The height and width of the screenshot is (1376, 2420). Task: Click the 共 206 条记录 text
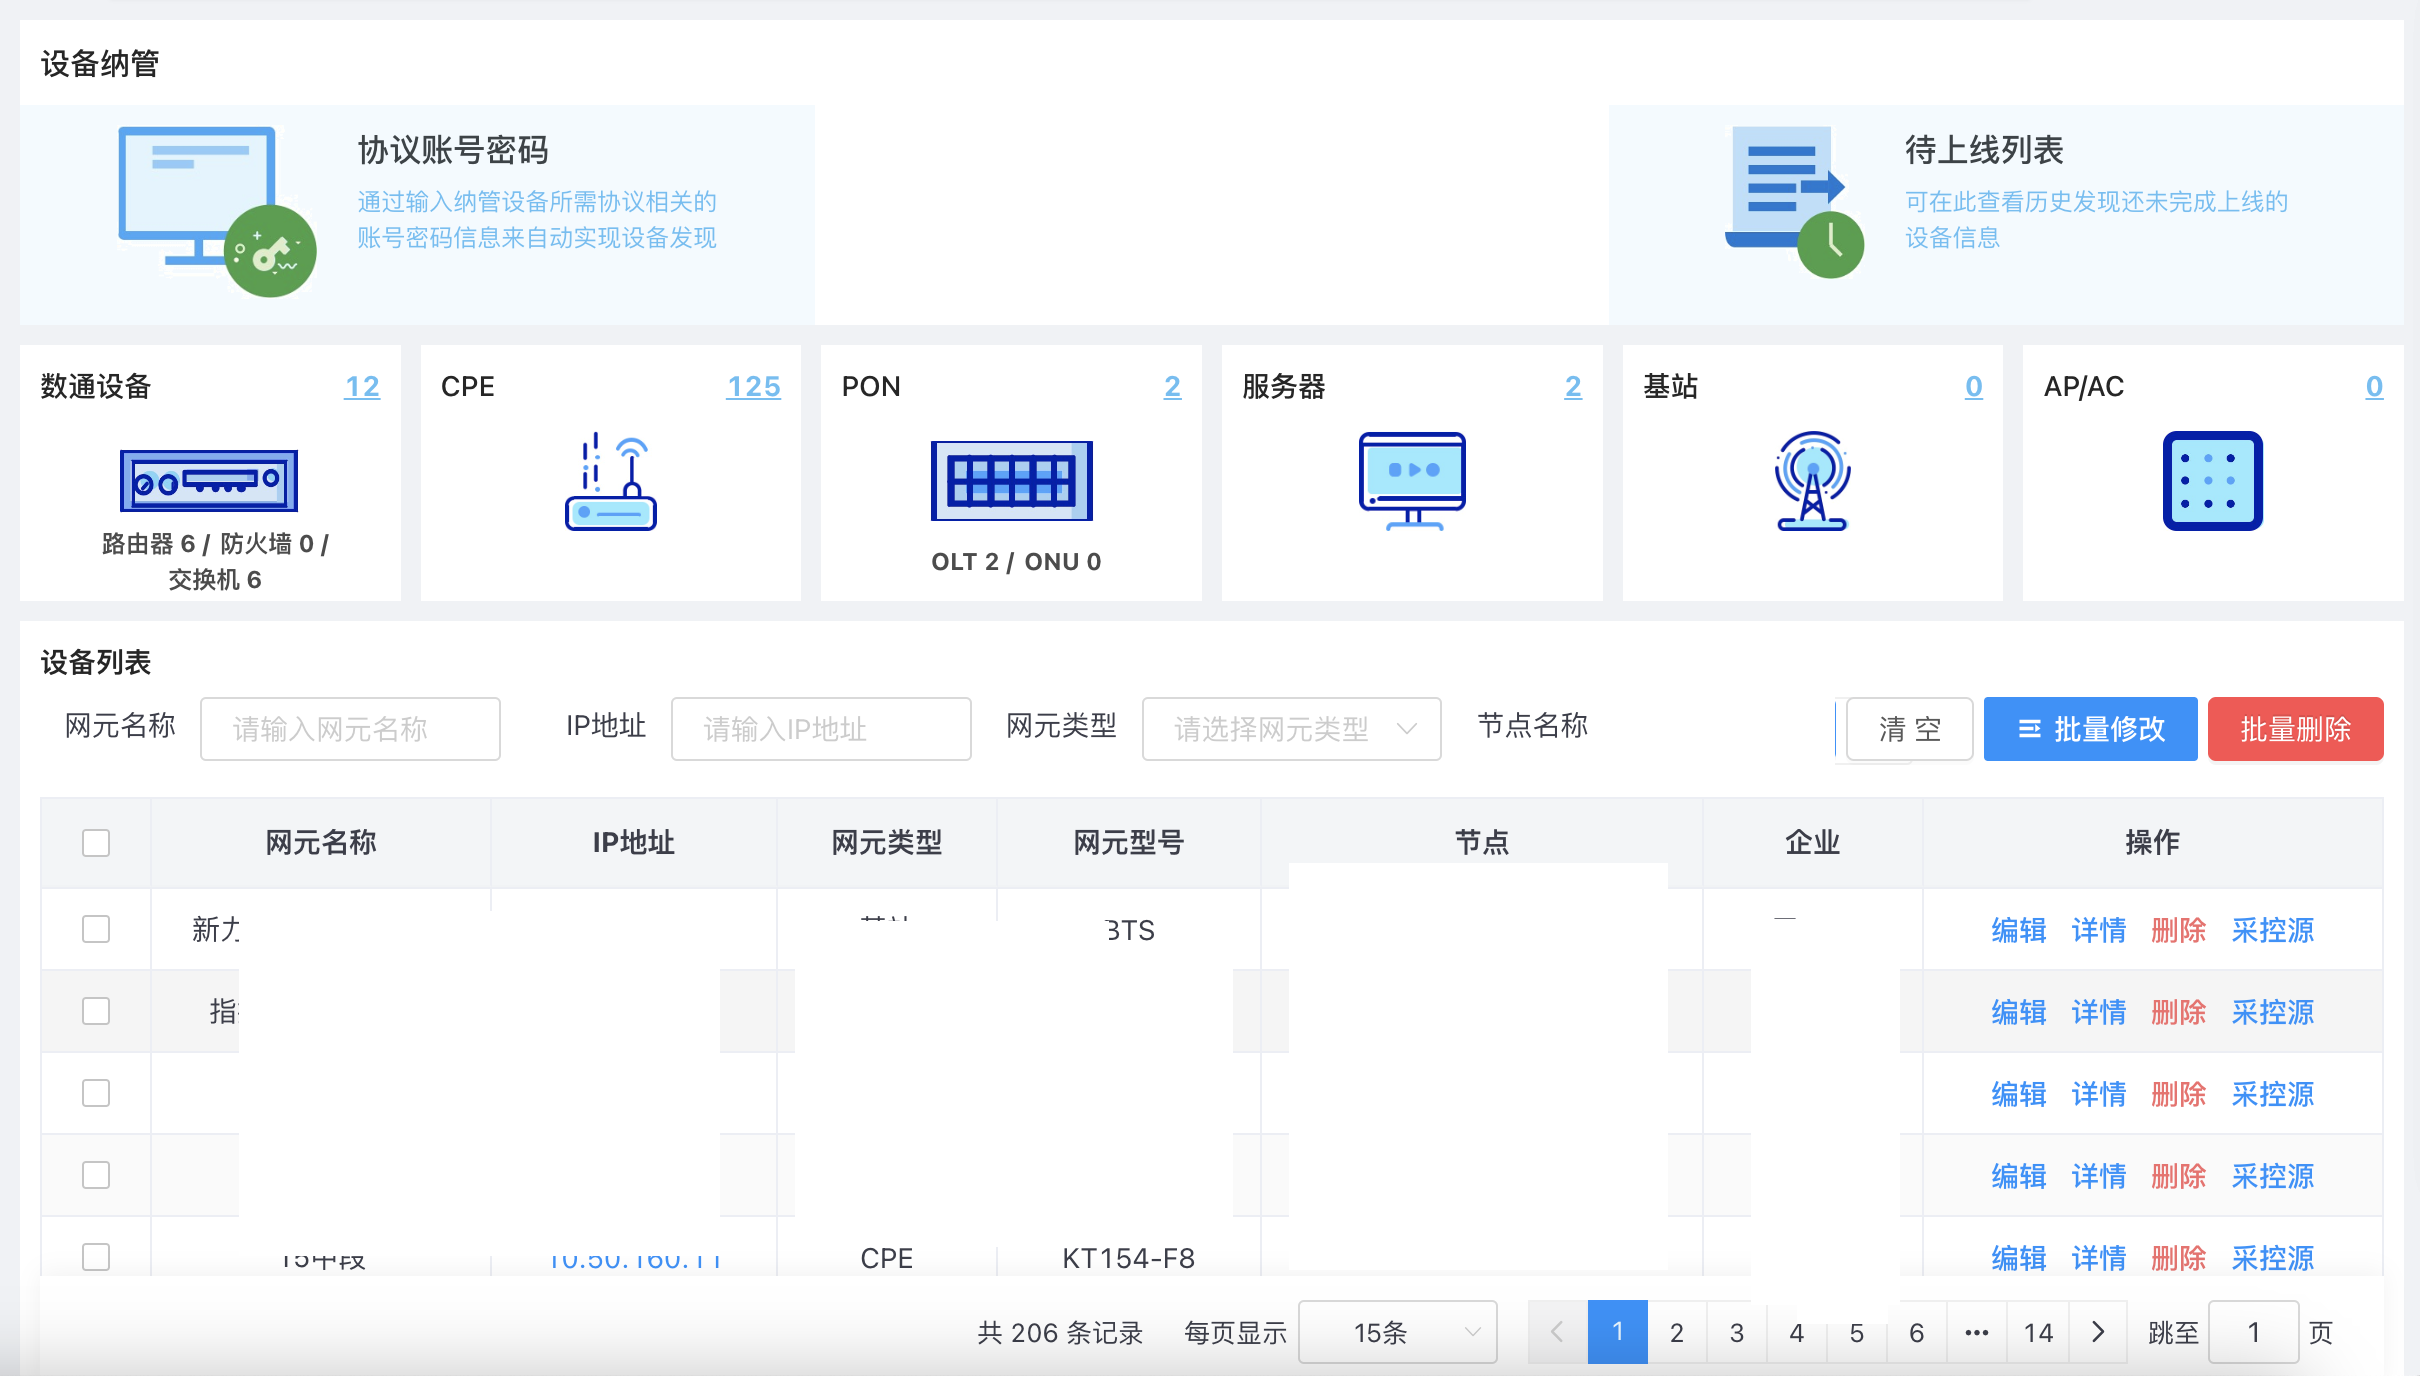[1060, 1333]
